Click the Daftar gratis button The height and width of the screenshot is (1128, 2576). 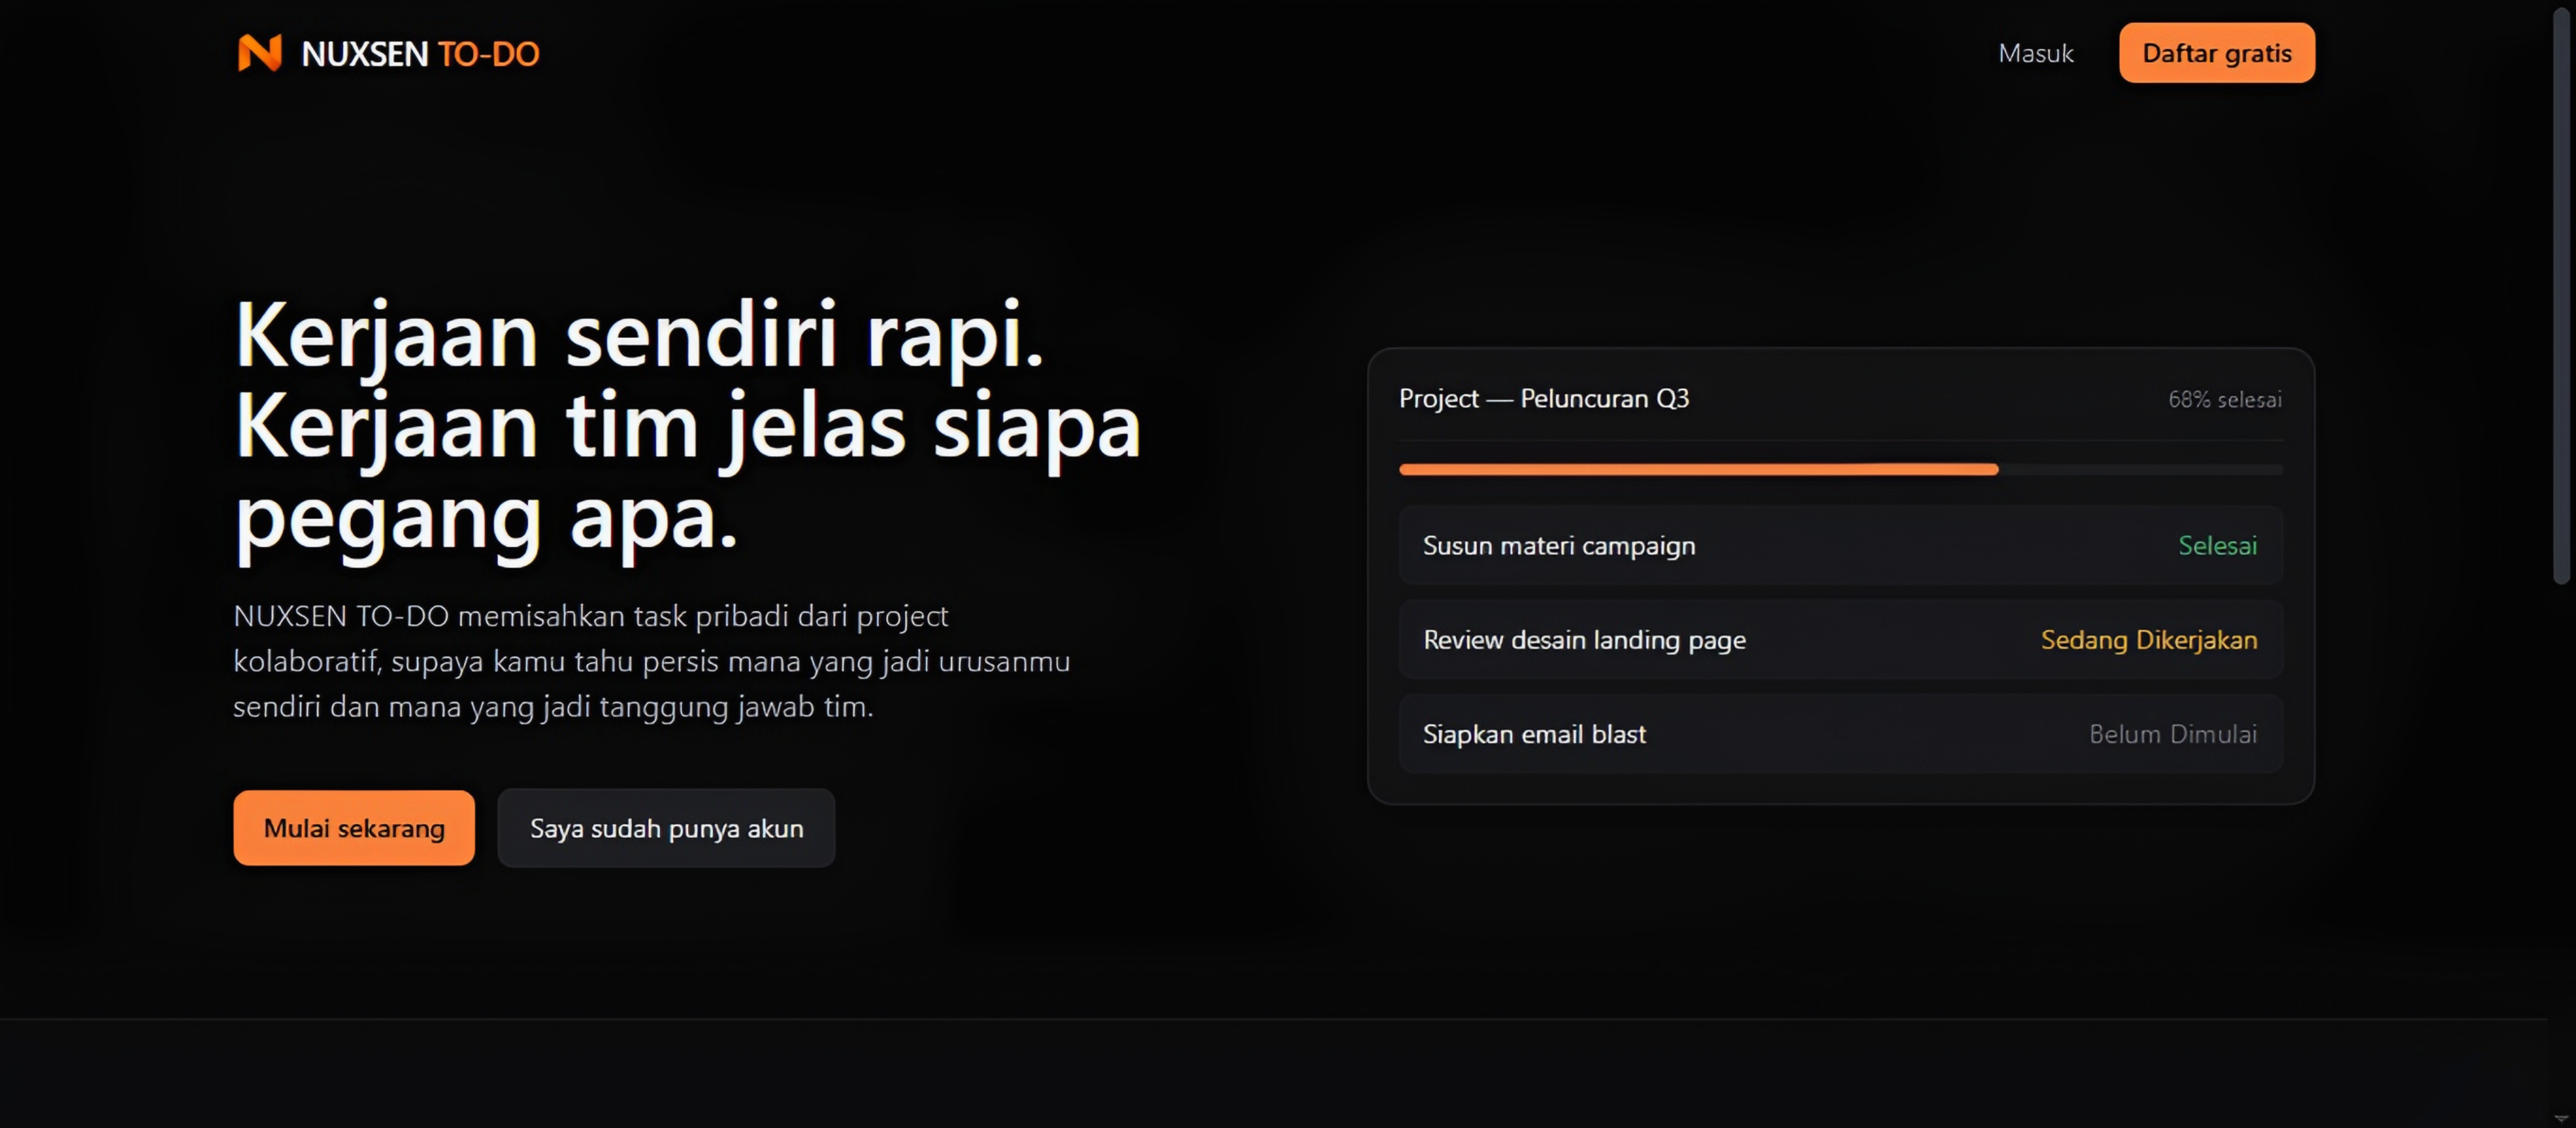(2216, 53)
